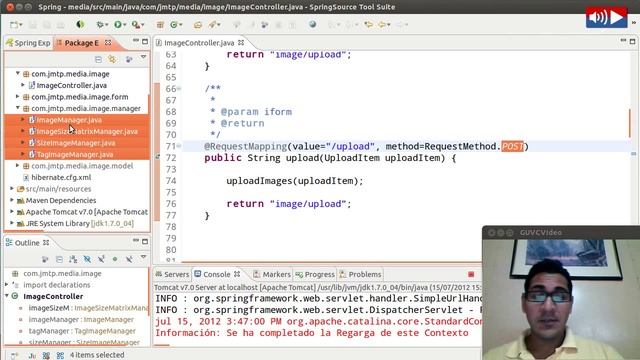Screen dimensions: 640x360
Task: Open the web browser globe icon
Action: pyautogui.click(x=313, y=24)
